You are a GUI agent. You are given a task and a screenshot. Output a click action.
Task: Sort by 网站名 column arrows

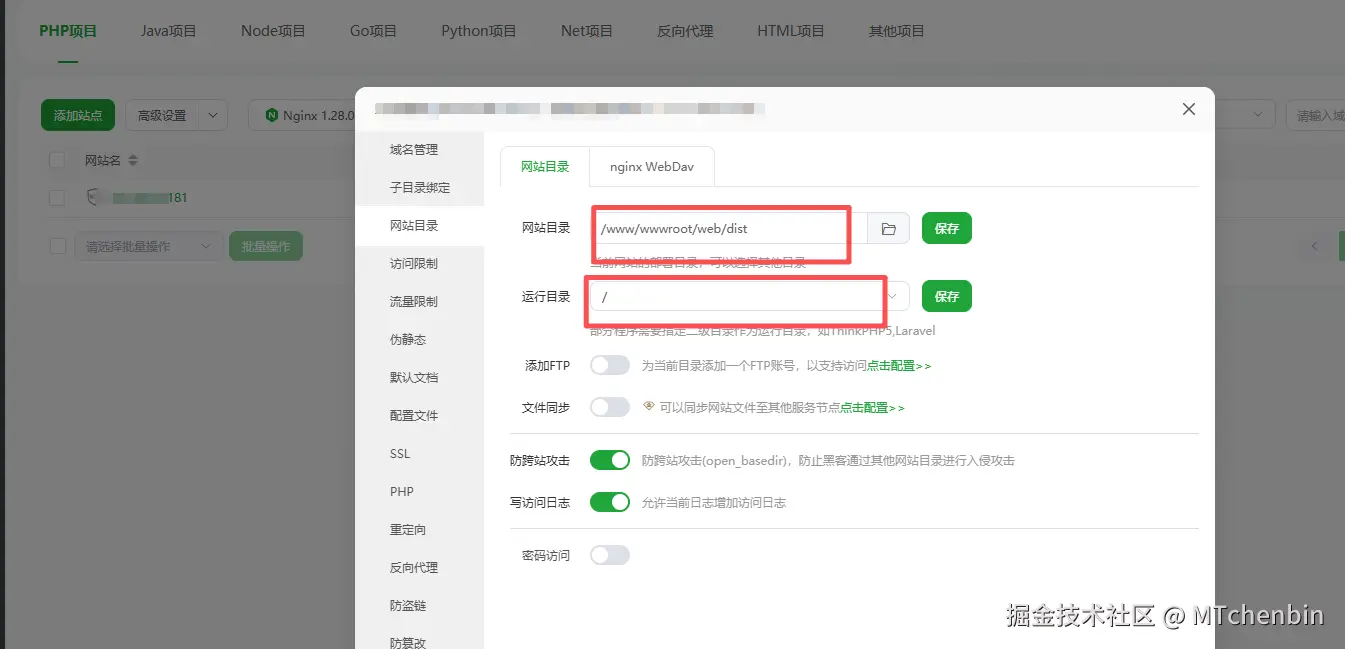[132, 160]
